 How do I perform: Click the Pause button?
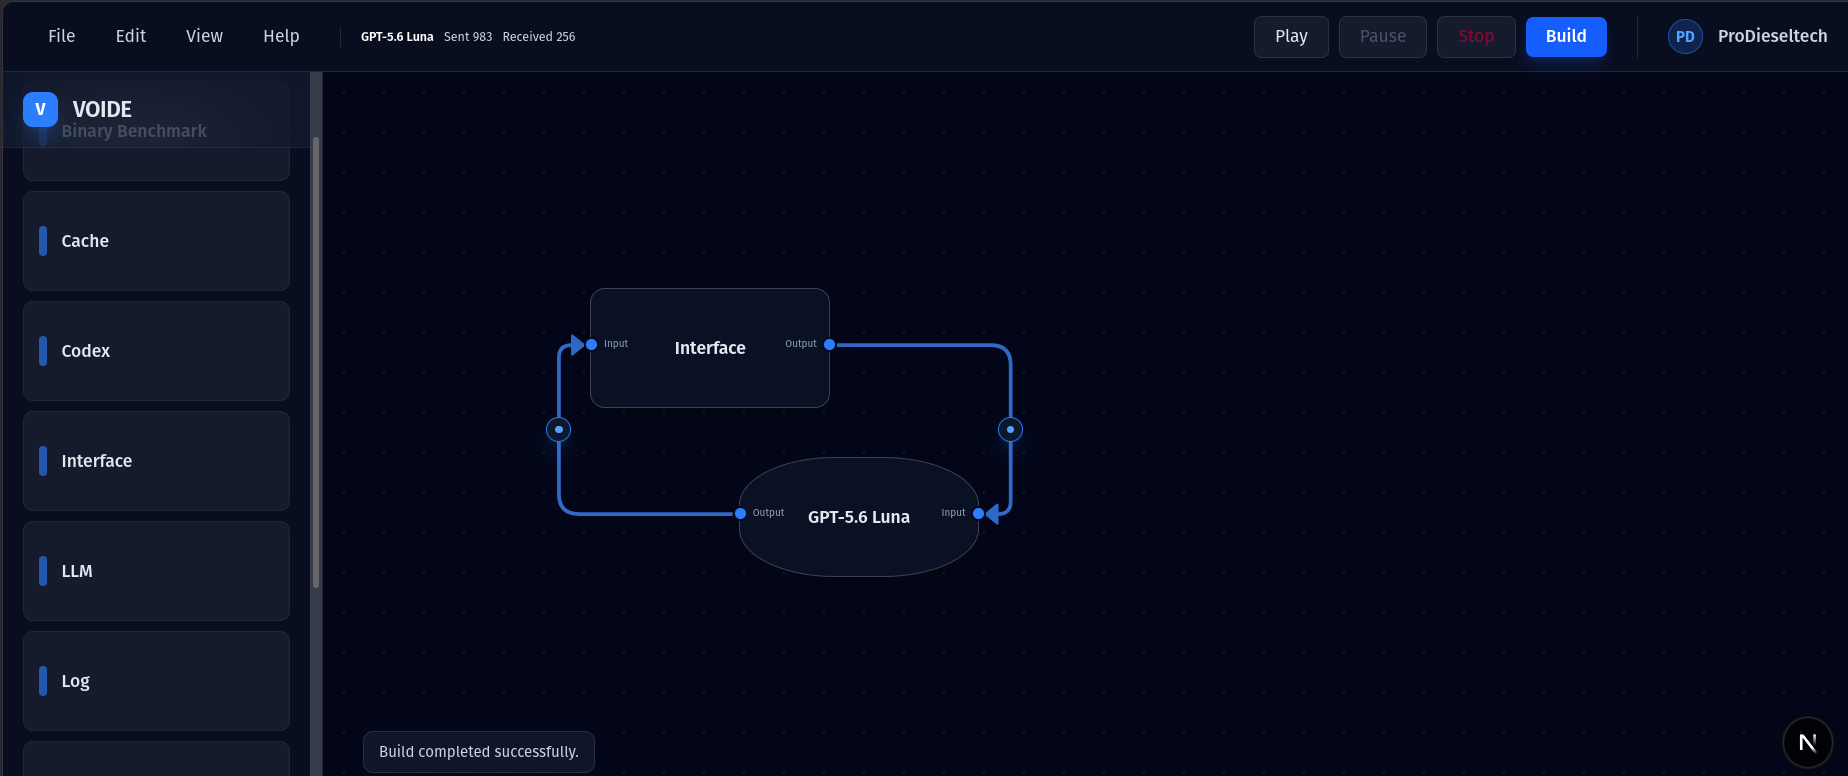(x=1383, y=37)
